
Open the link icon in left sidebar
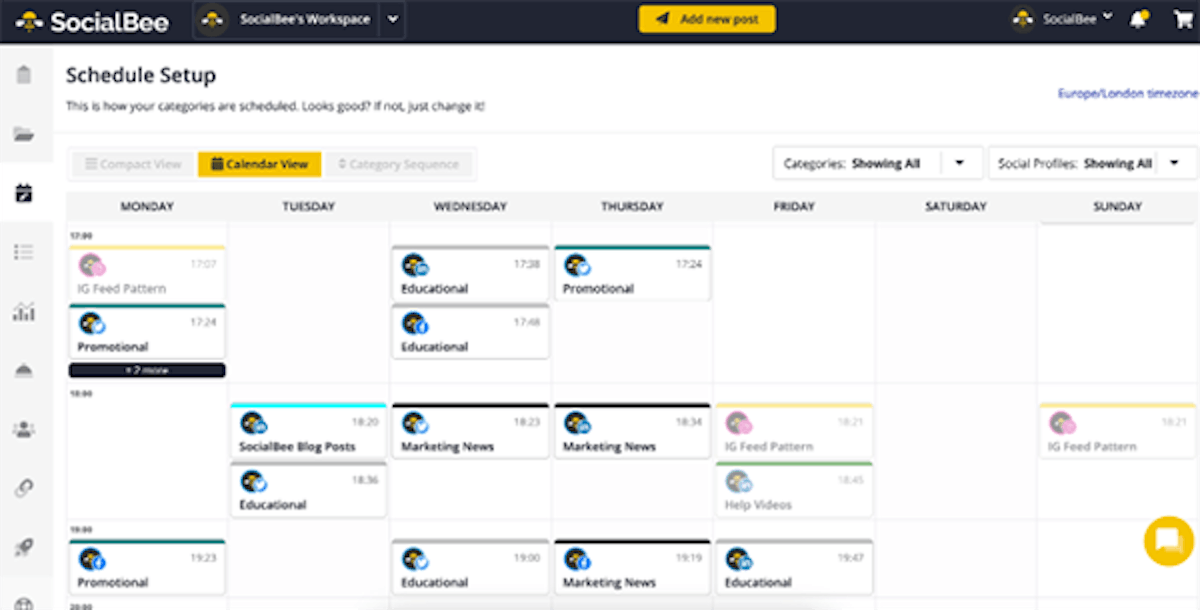tap(24, 488)
